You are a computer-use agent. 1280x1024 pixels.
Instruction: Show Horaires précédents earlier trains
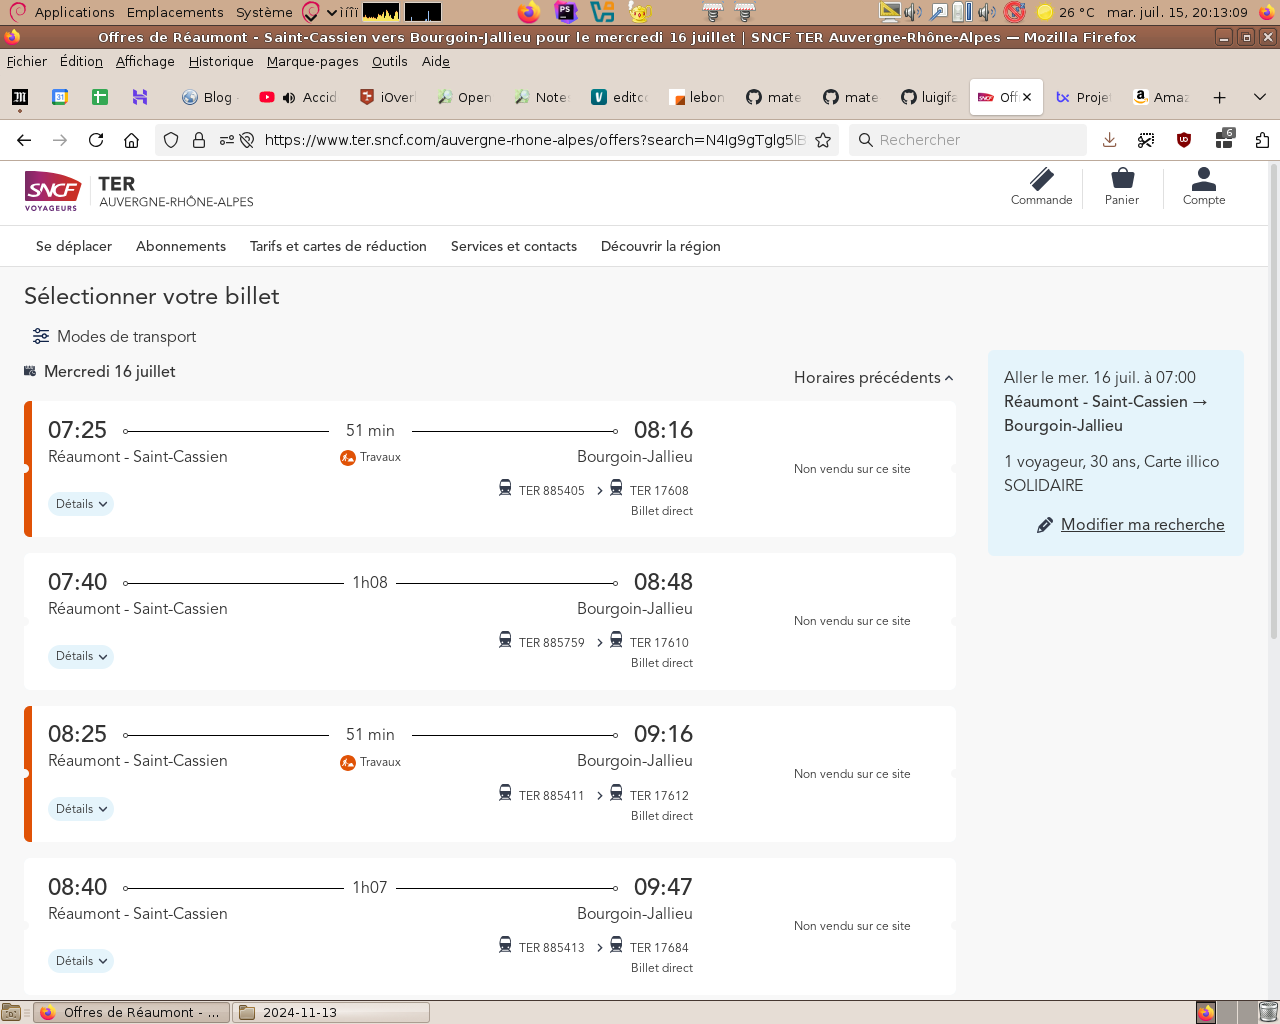873,377
